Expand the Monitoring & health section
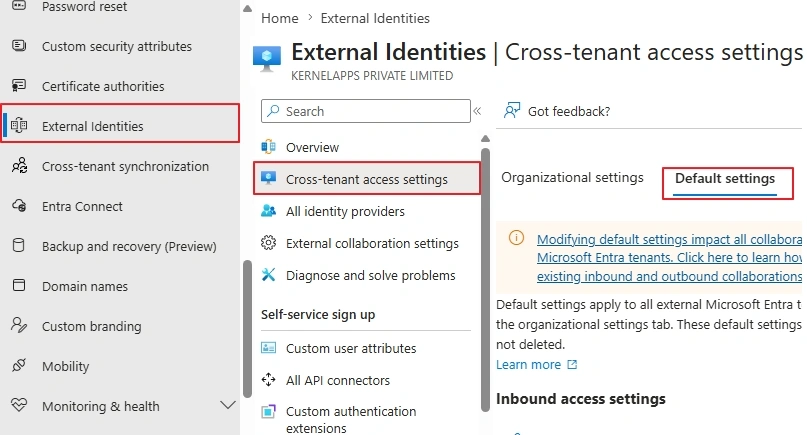 [x=227, y=405]
